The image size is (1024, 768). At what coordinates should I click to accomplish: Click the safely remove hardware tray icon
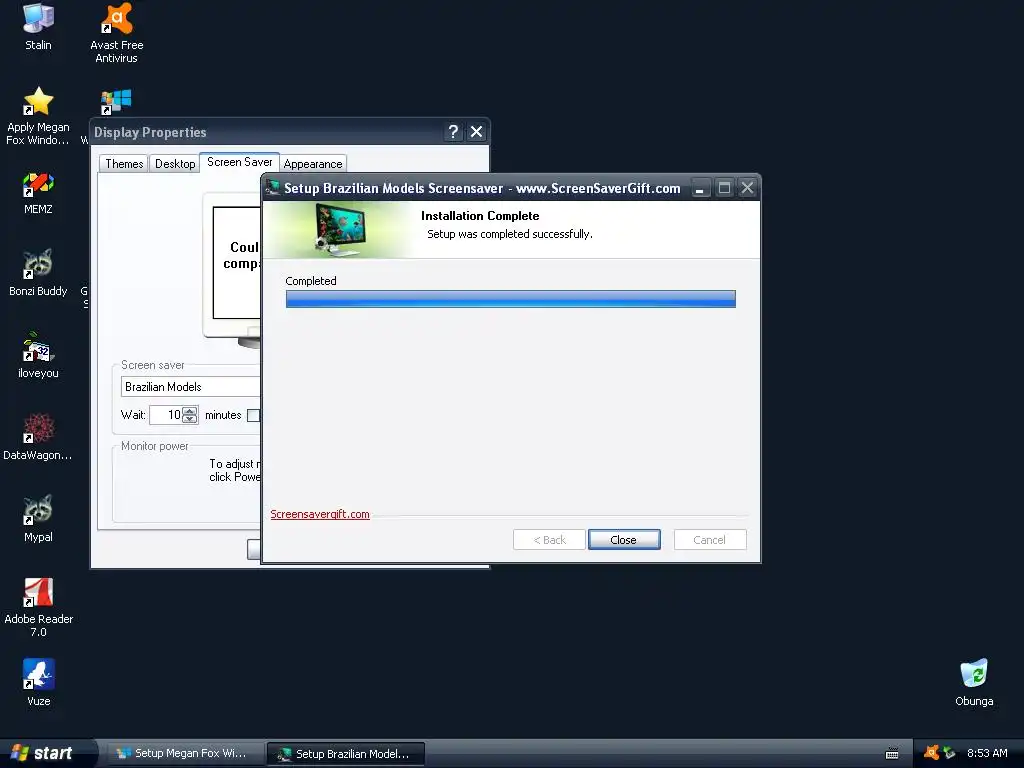pyautogui.click(x=949, y=753)
